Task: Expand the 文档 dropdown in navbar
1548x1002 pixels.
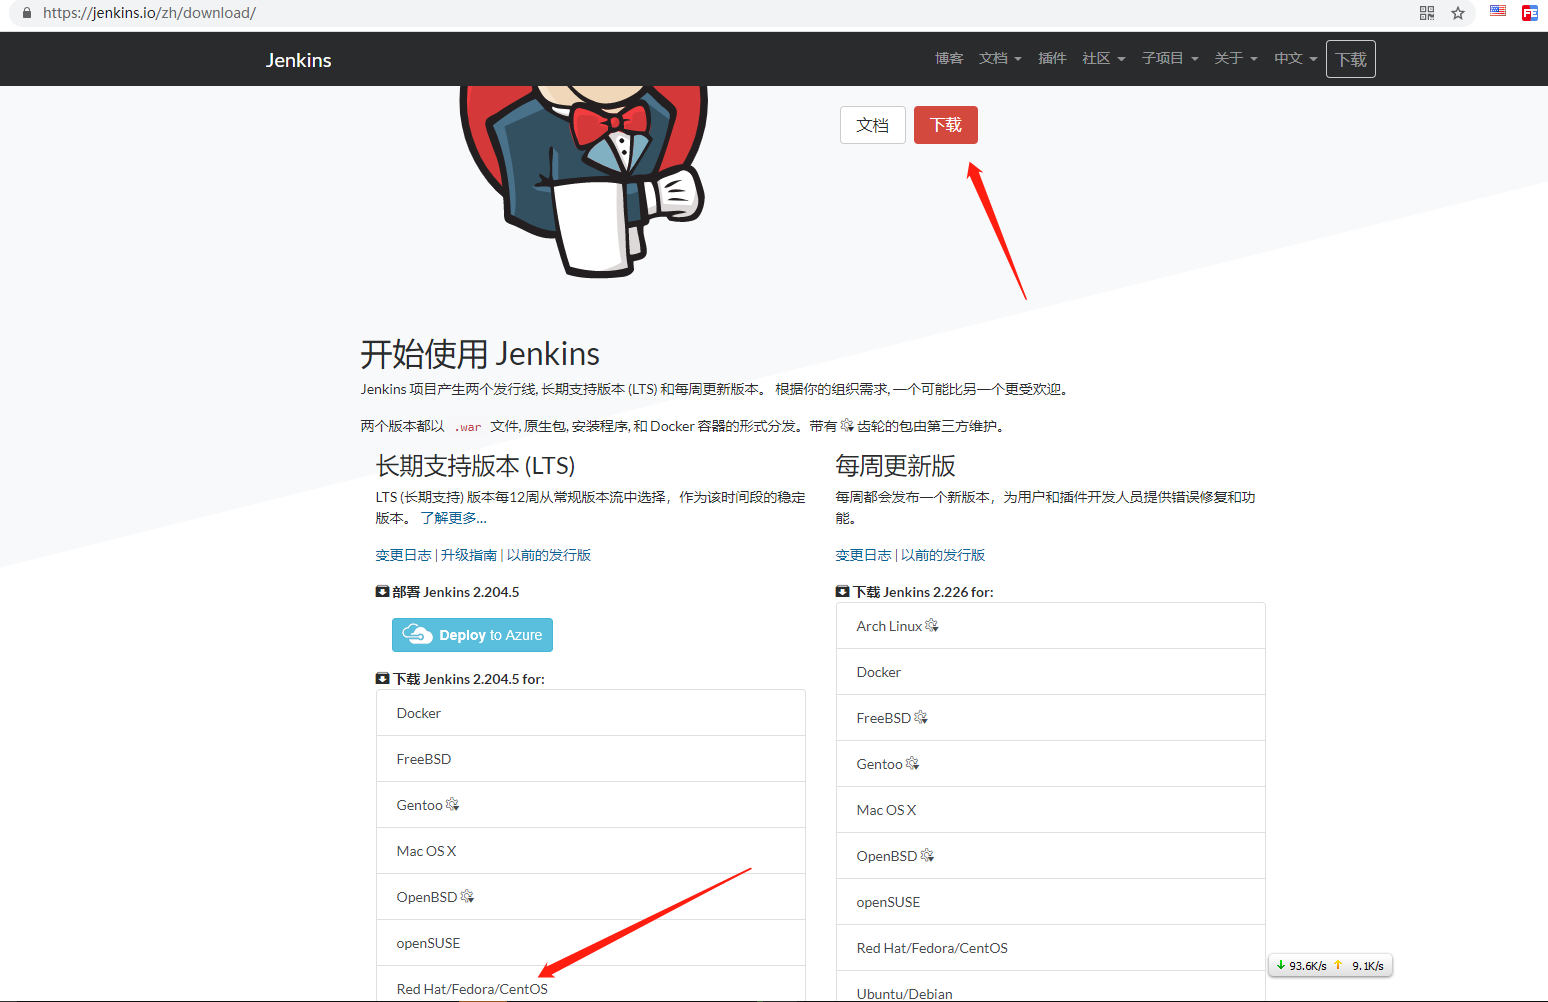Action: pos(1000,58)
